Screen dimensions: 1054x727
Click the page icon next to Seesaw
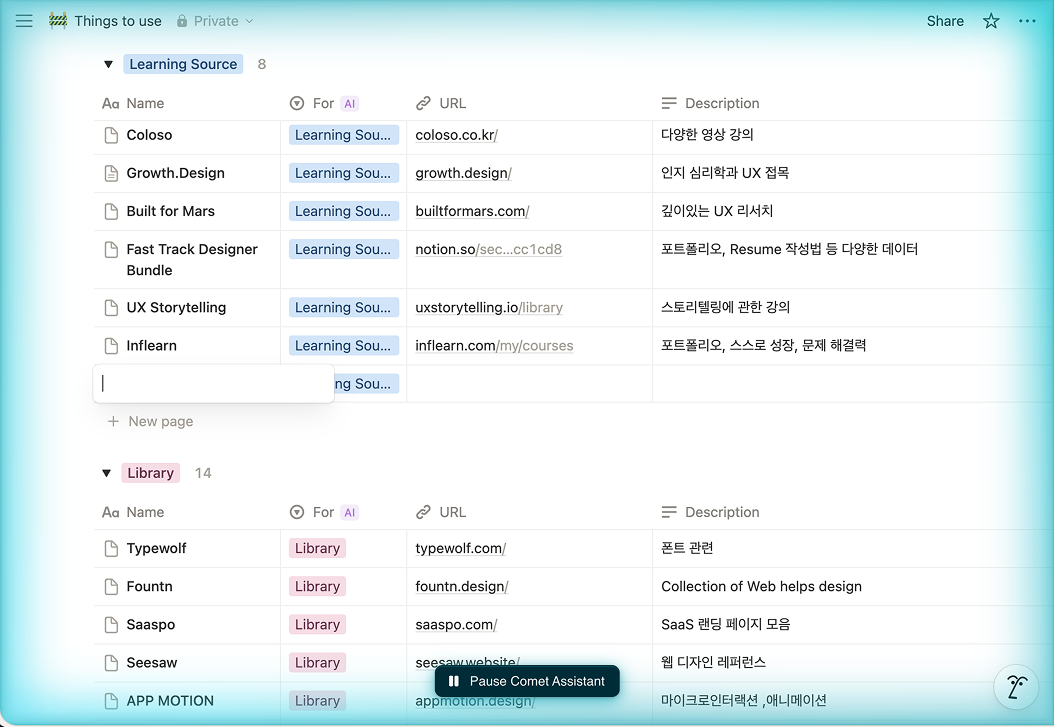112,663
